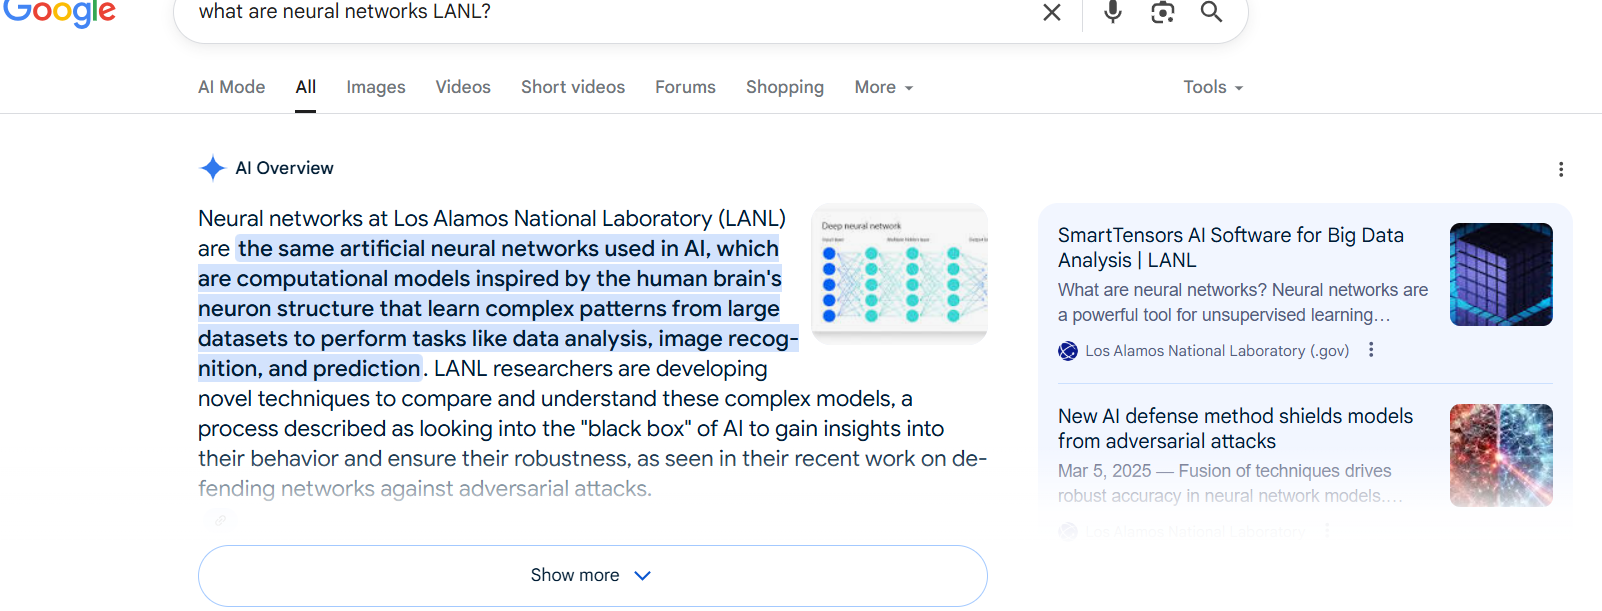Click the adversarial attacks article thumbnail
Image resolution: width=1602 pixels, height=611 pixels.
click(x=1501, y=455)
